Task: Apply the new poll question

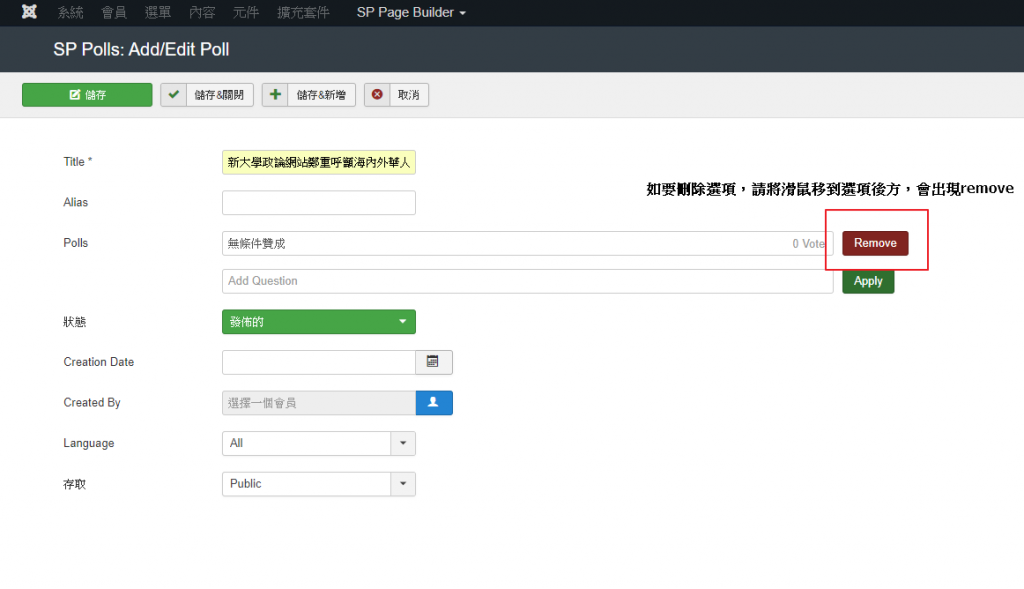Action: (867, 281)
